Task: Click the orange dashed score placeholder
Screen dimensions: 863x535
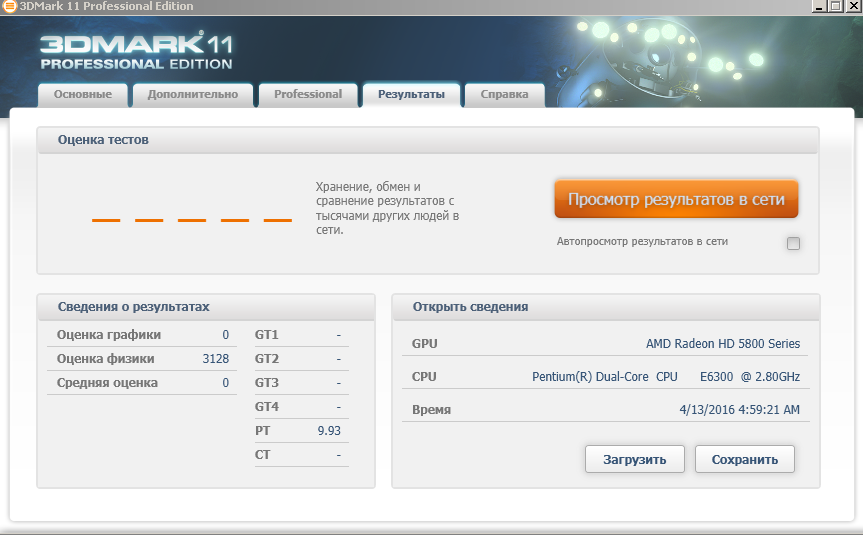Action: pos(192,220)
